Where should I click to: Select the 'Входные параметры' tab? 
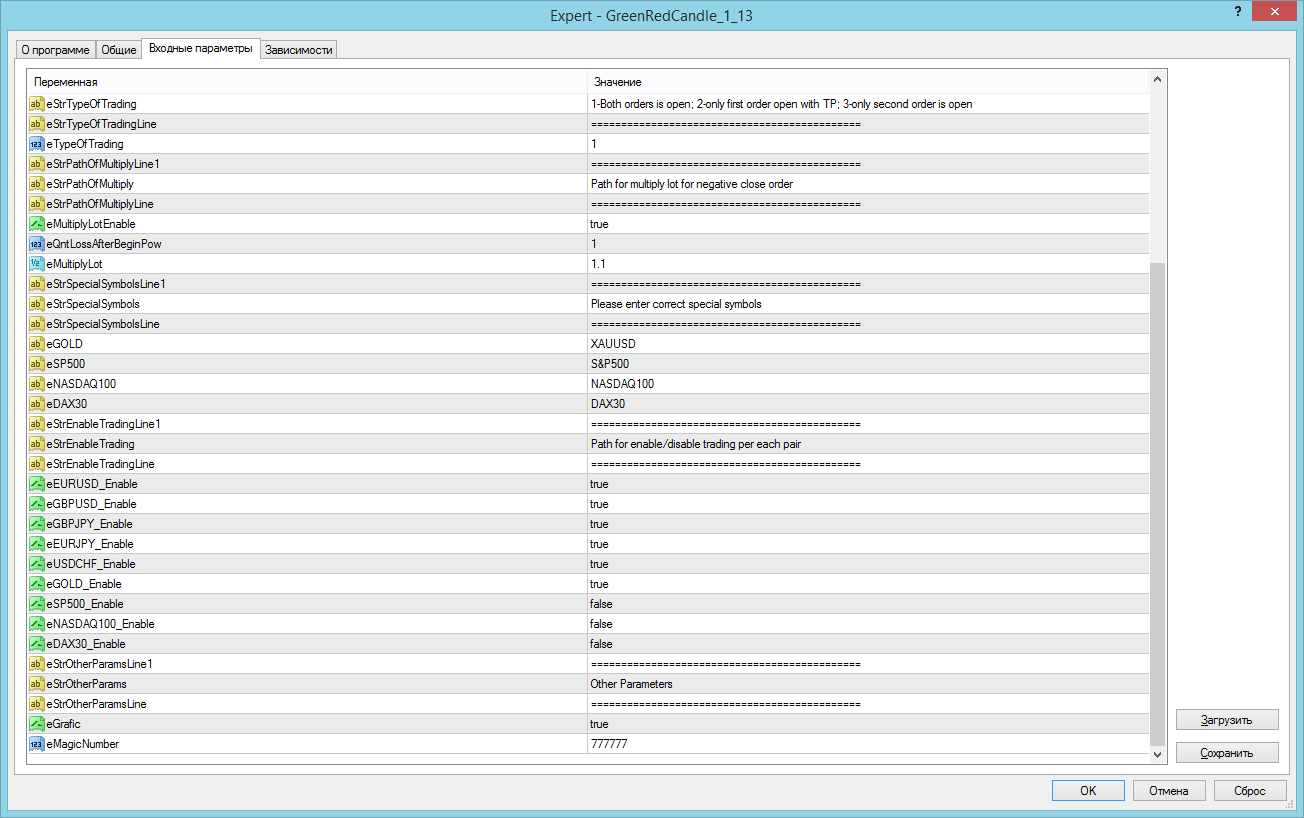201,48
